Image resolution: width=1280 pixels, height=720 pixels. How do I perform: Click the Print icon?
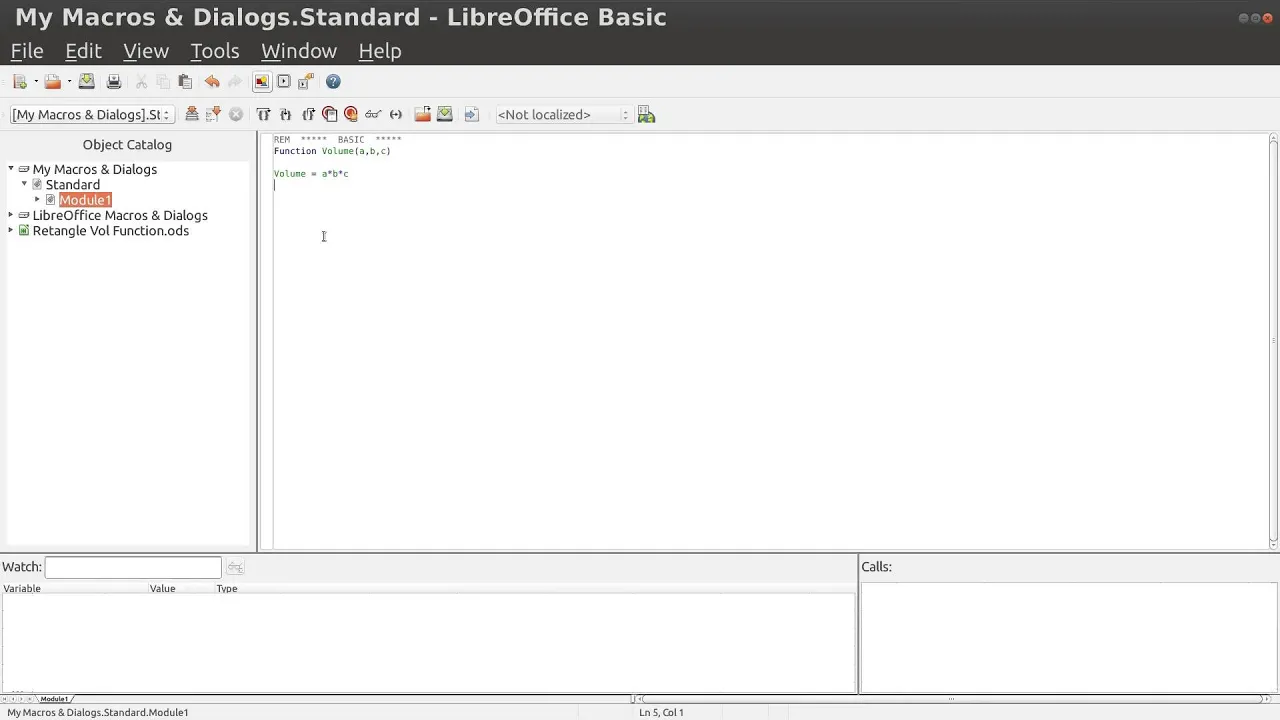coord(114,82)
